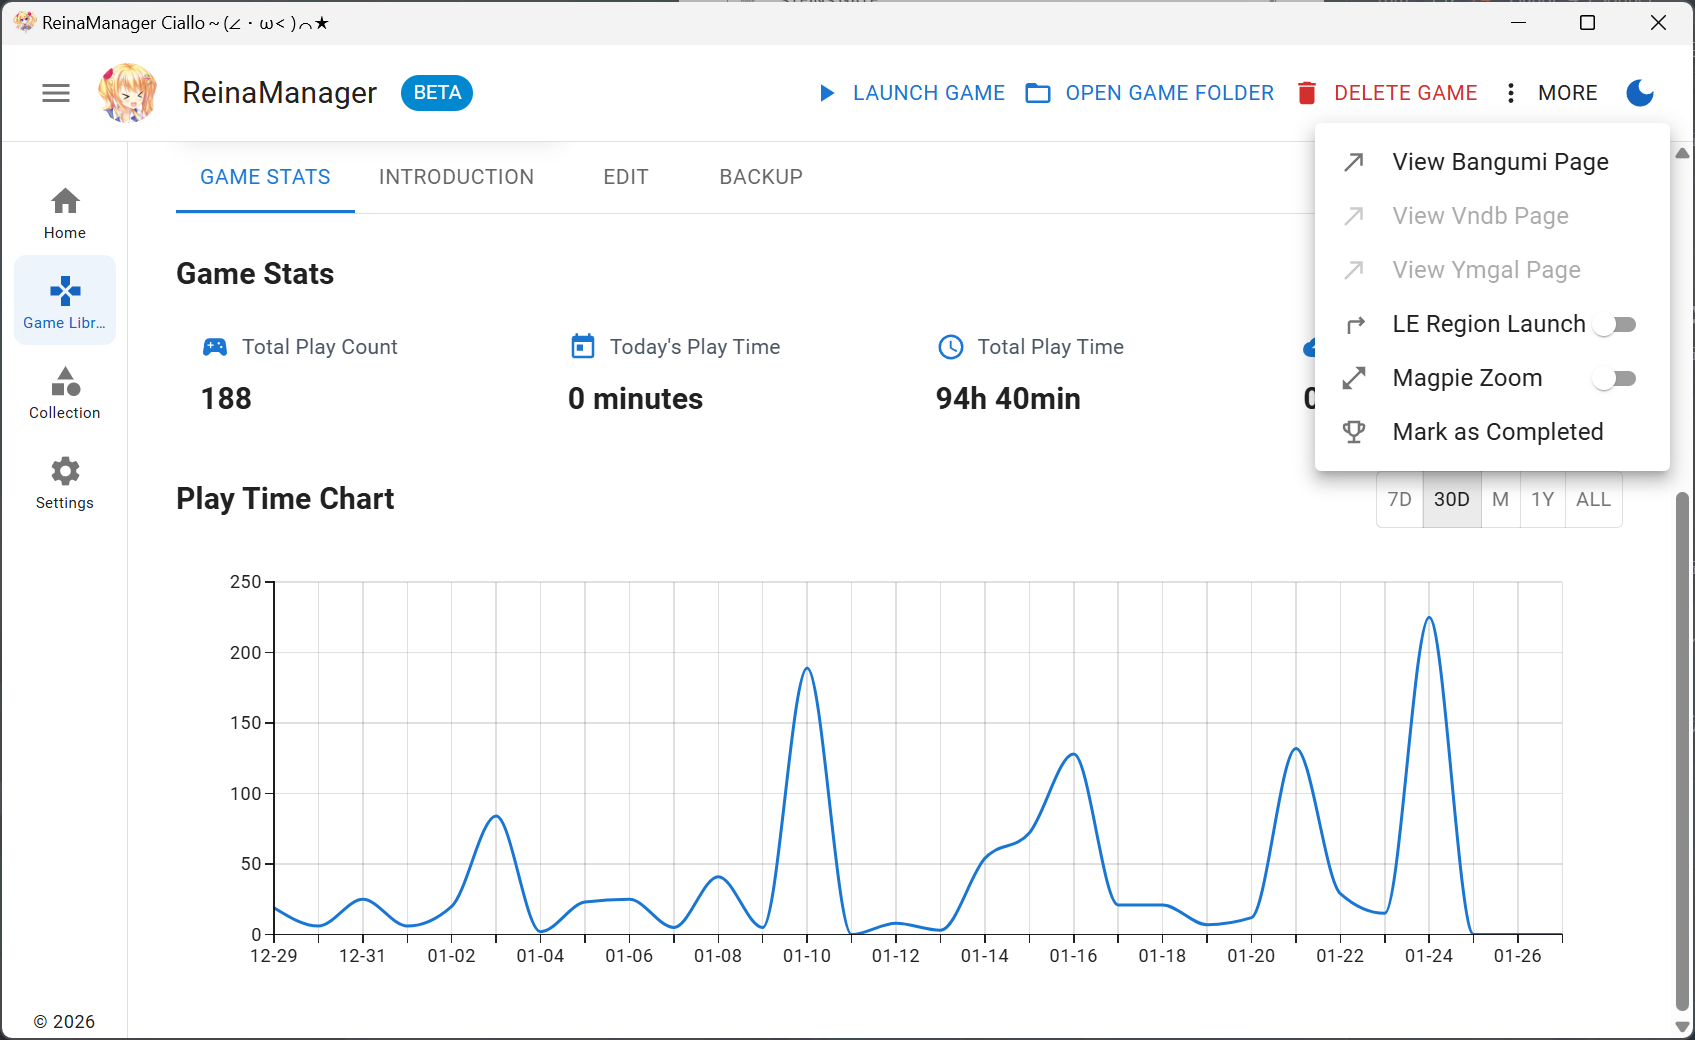Click the 01-24 peak on chart
Image resolution: width=1695 pixels, height=1040 pixels.
pos(1429,618)
